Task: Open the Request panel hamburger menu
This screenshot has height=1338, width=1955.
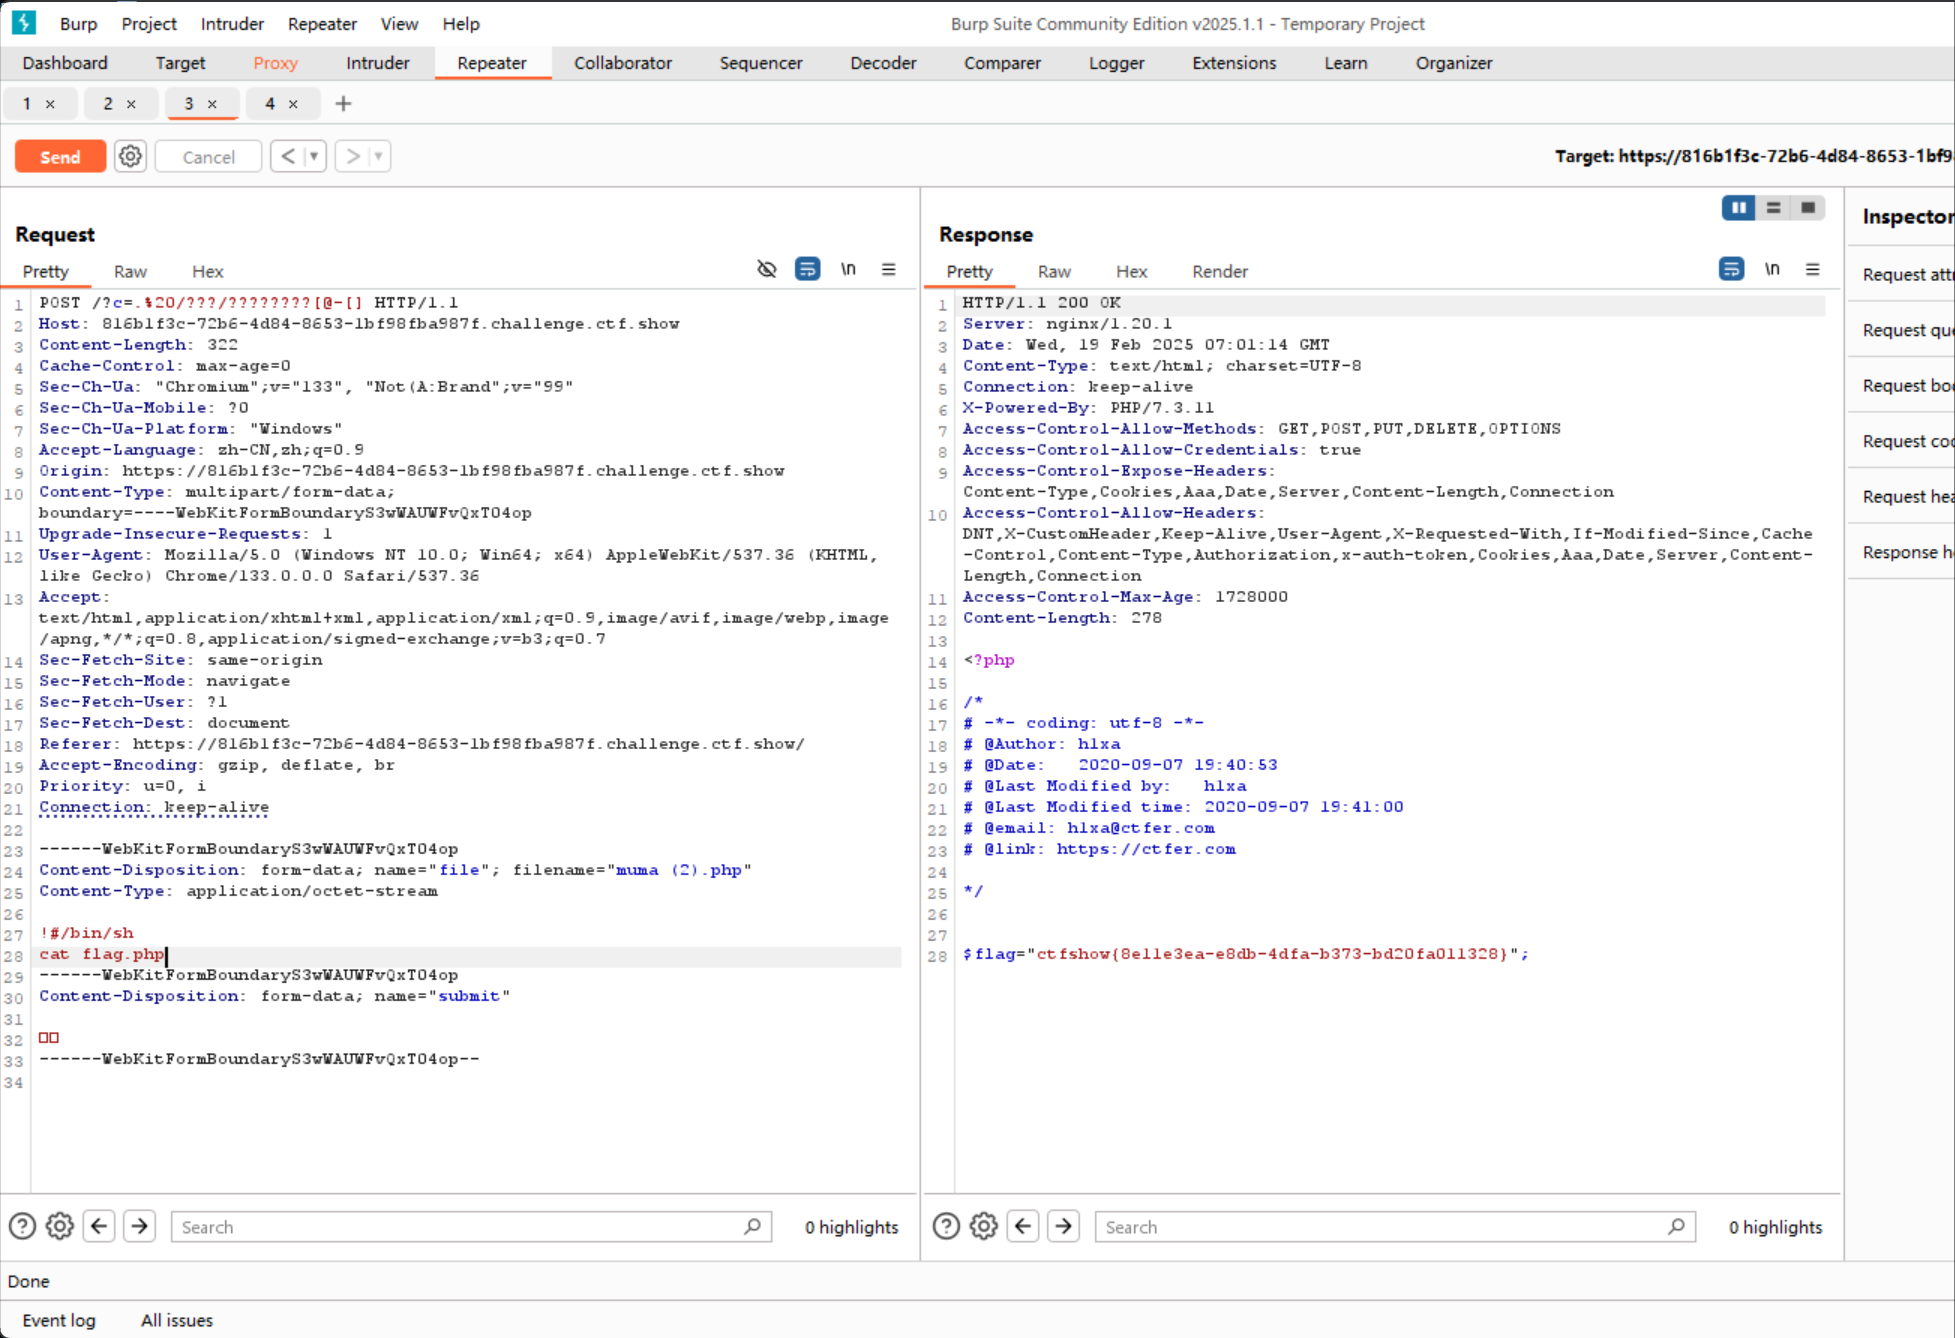Action: pos(888,269)
